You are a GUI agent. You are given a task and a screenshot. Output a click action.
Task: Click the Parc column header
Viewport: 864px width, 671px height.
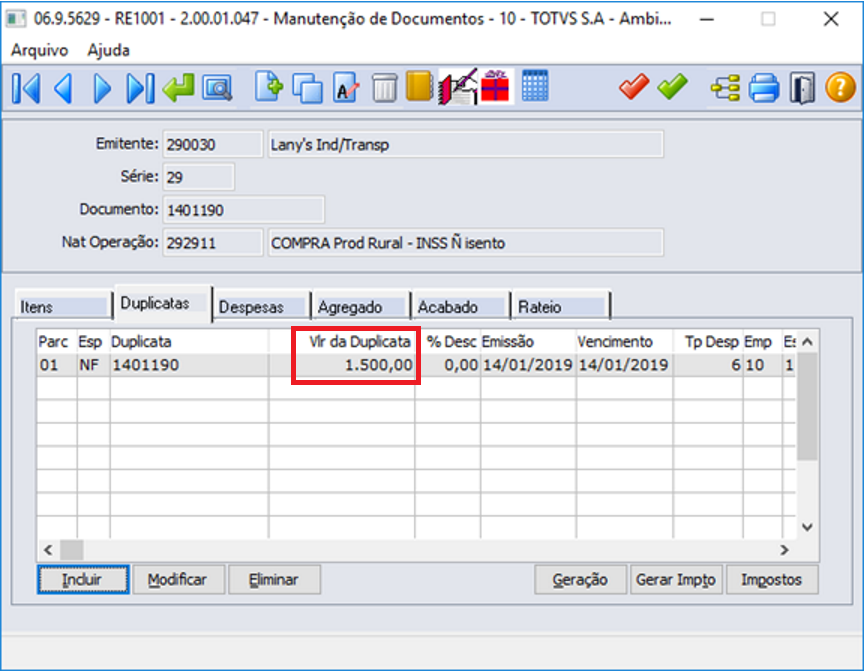57,342
